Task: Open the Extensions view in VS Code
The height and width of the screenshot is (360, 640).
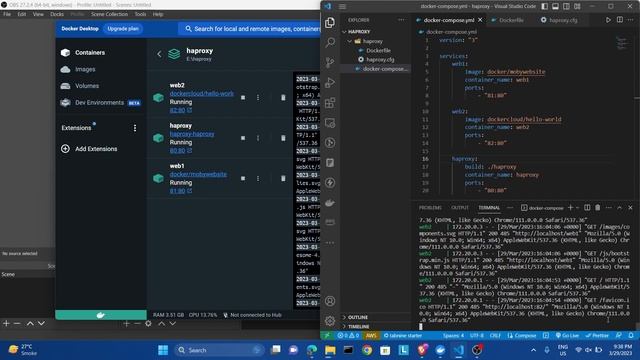Action: tap(330, 102)
